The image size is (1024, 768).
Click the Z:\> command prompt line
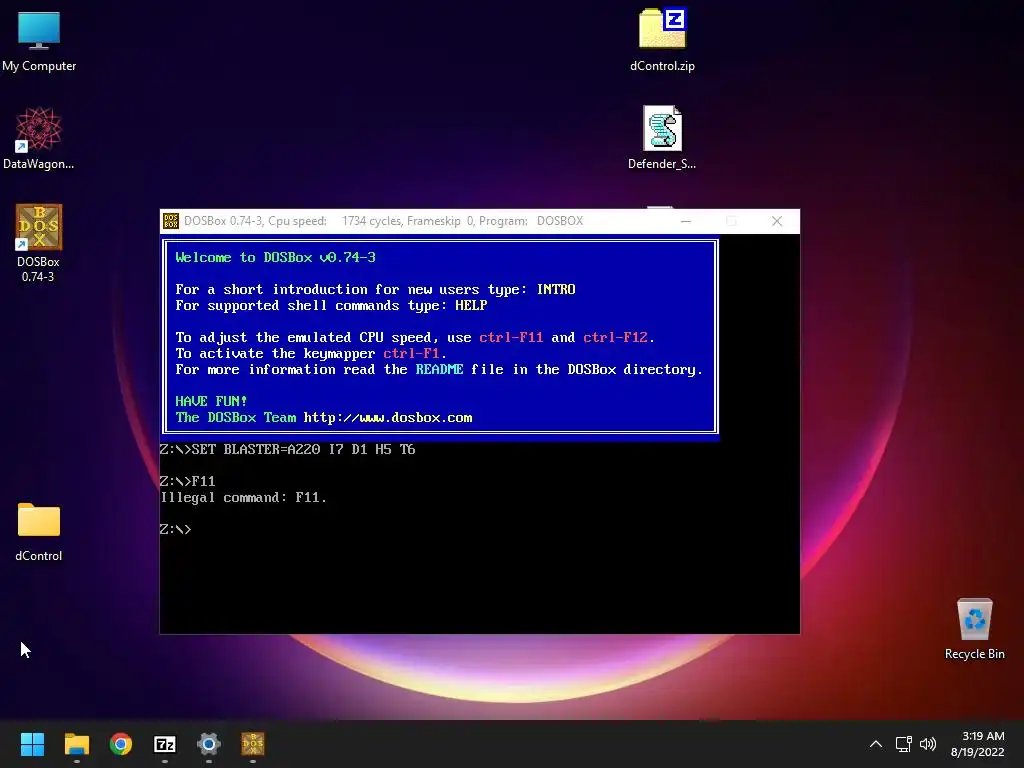[176, 529]
